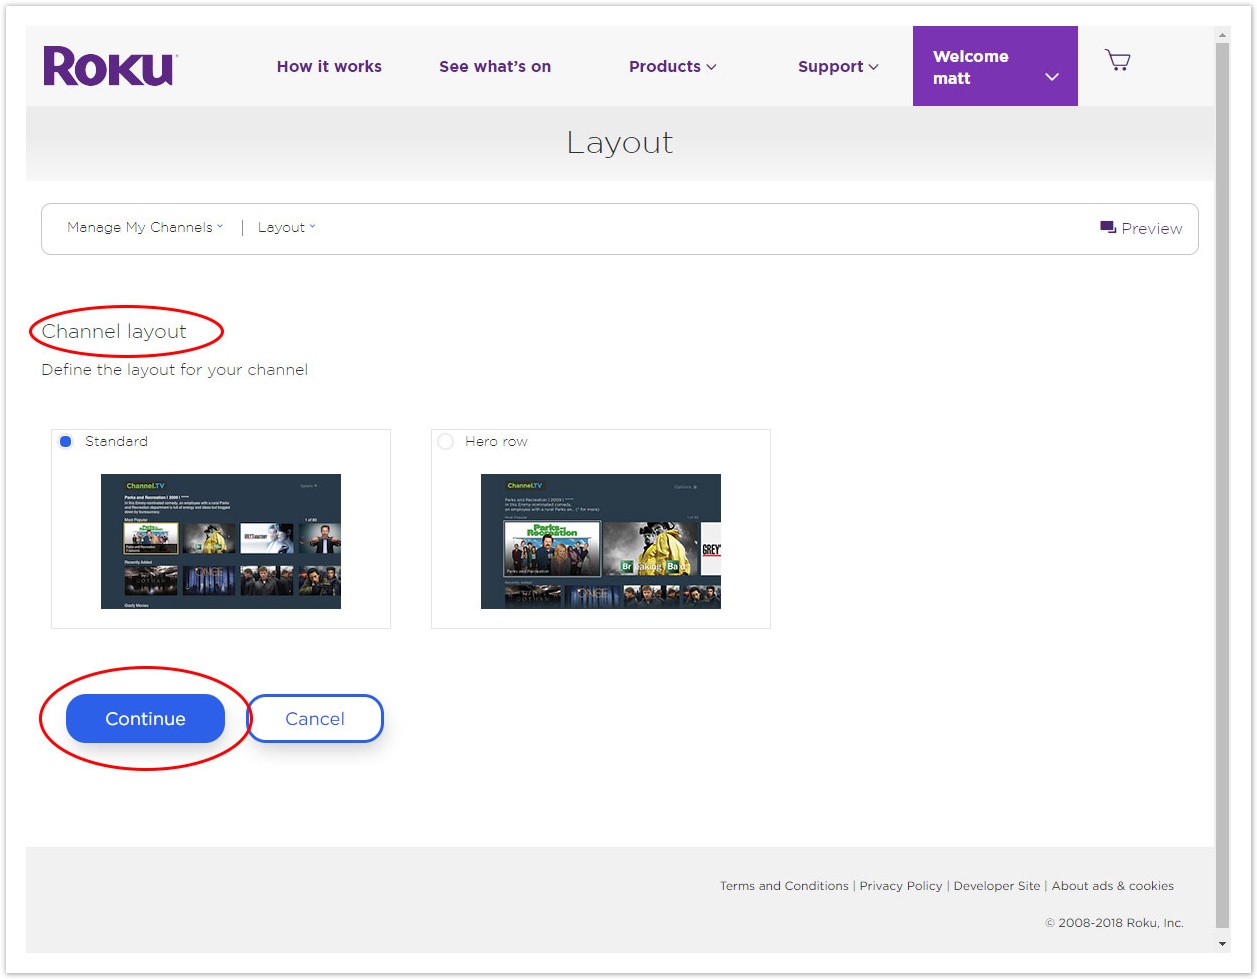Select the Standard layout radio button
Viewport: 1257px width, 979px height.
coord(66,441)
